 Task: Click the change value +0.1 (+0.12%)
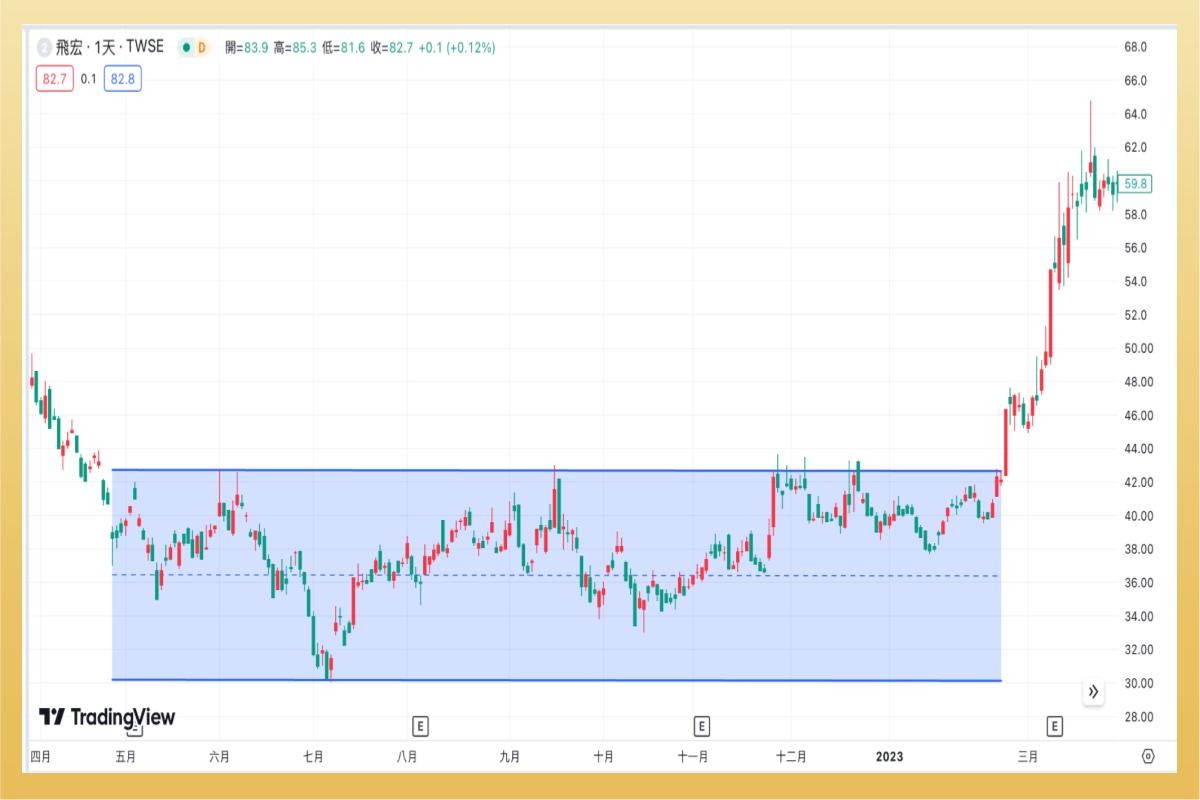pyautogui.click(x=456, y=47)
